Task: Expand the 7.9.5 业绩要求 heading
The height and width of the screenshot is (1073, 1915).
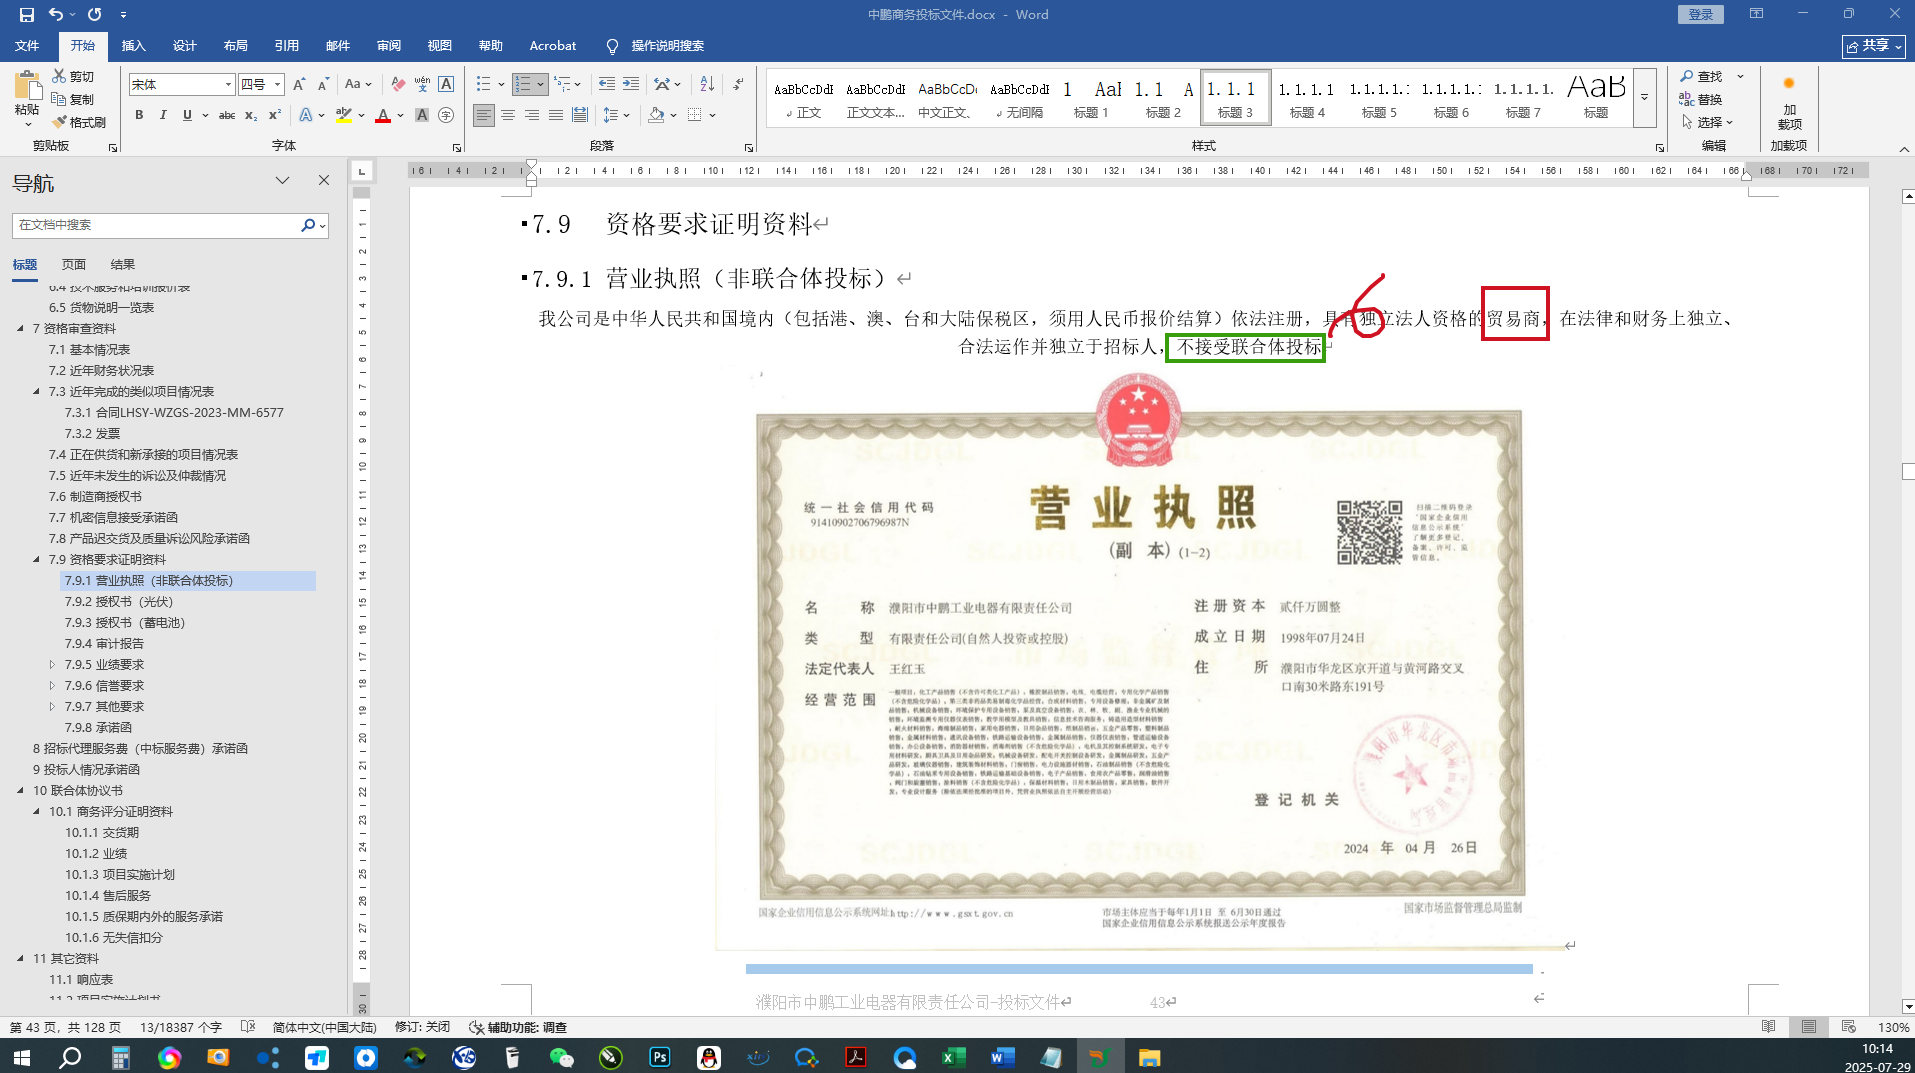Action: 53,665
